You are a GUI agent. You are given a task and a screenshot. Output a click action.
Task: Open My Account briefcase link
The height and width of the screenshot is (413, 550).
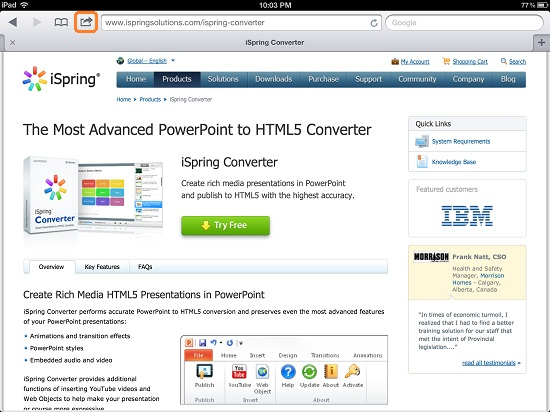[410, 61]
